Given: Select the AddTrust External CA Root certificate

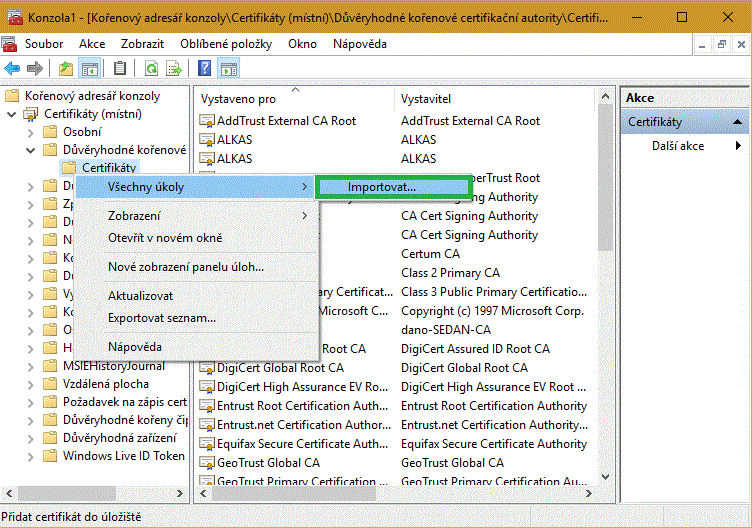Looking at the screenshot, I should (286, 121).
